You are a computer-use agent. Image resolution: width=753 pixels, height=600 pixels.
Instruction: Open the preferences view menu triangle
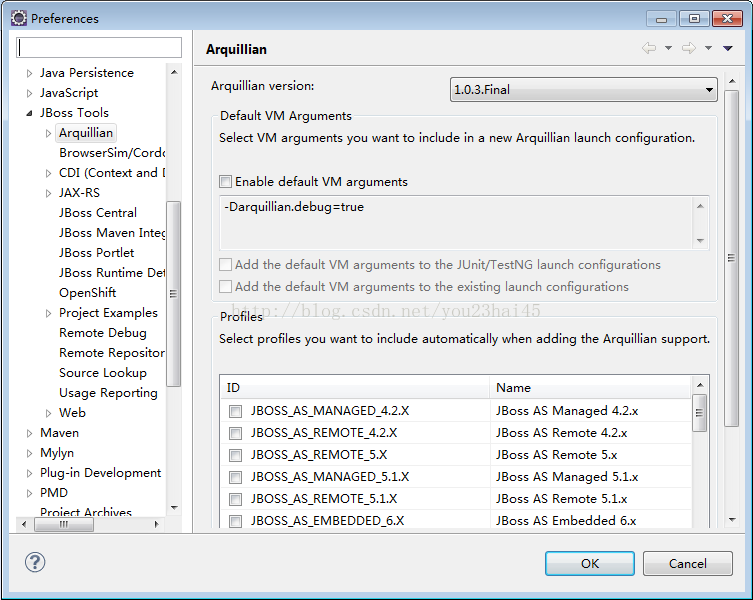[728, 48]
